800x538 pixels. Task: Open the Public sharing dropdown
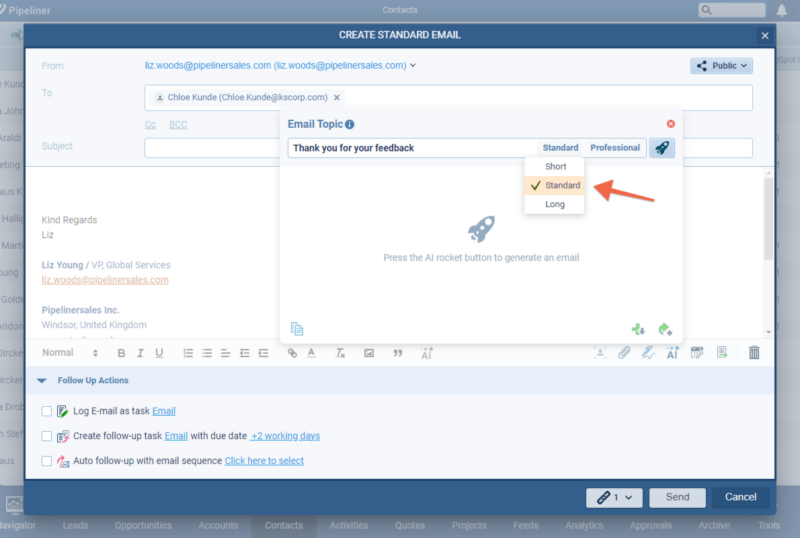[x=721, y=66]
